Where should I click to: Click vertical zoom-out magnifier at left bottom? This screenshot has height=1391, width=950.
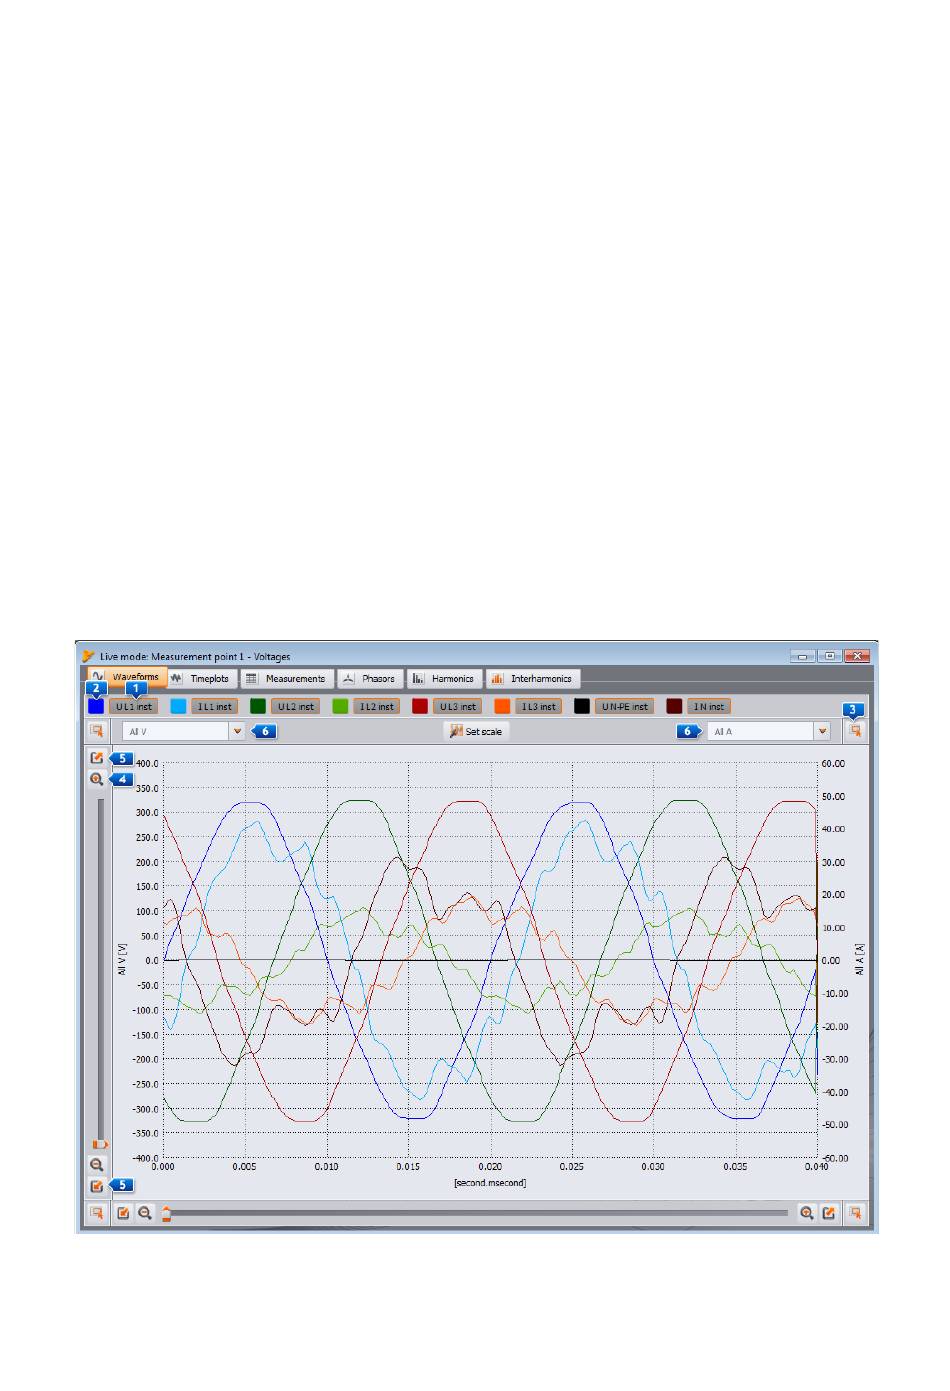coord(96,1165)
